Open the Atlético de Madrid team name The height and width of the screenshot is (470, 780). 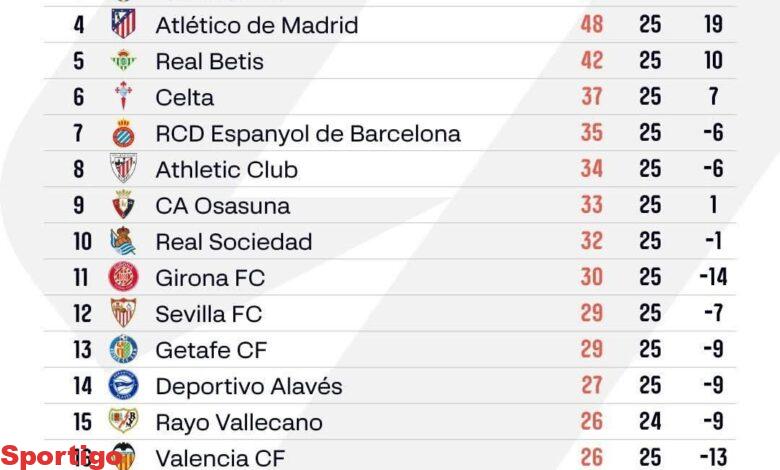[x=256, y=25]
